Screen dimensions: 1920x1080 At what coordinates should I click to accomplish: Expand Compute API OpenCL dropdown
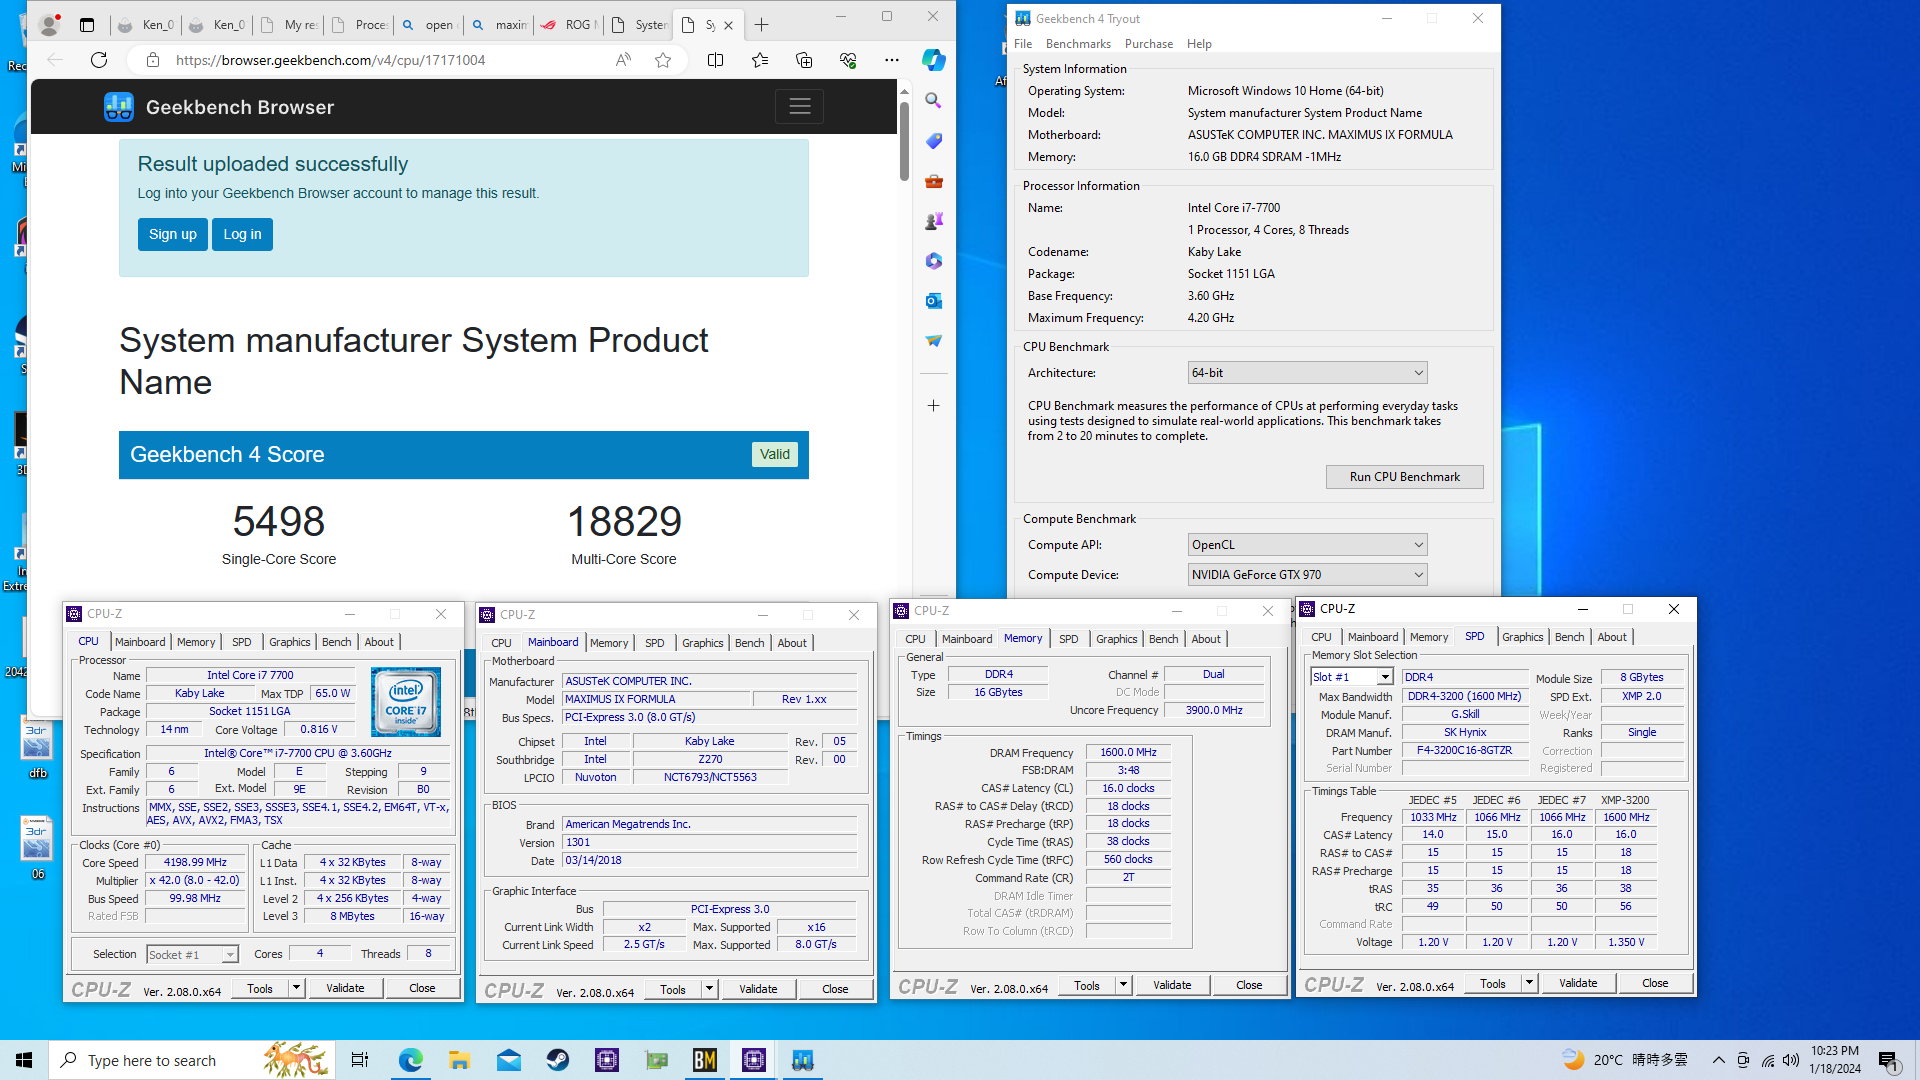(x=1307, y=545)
